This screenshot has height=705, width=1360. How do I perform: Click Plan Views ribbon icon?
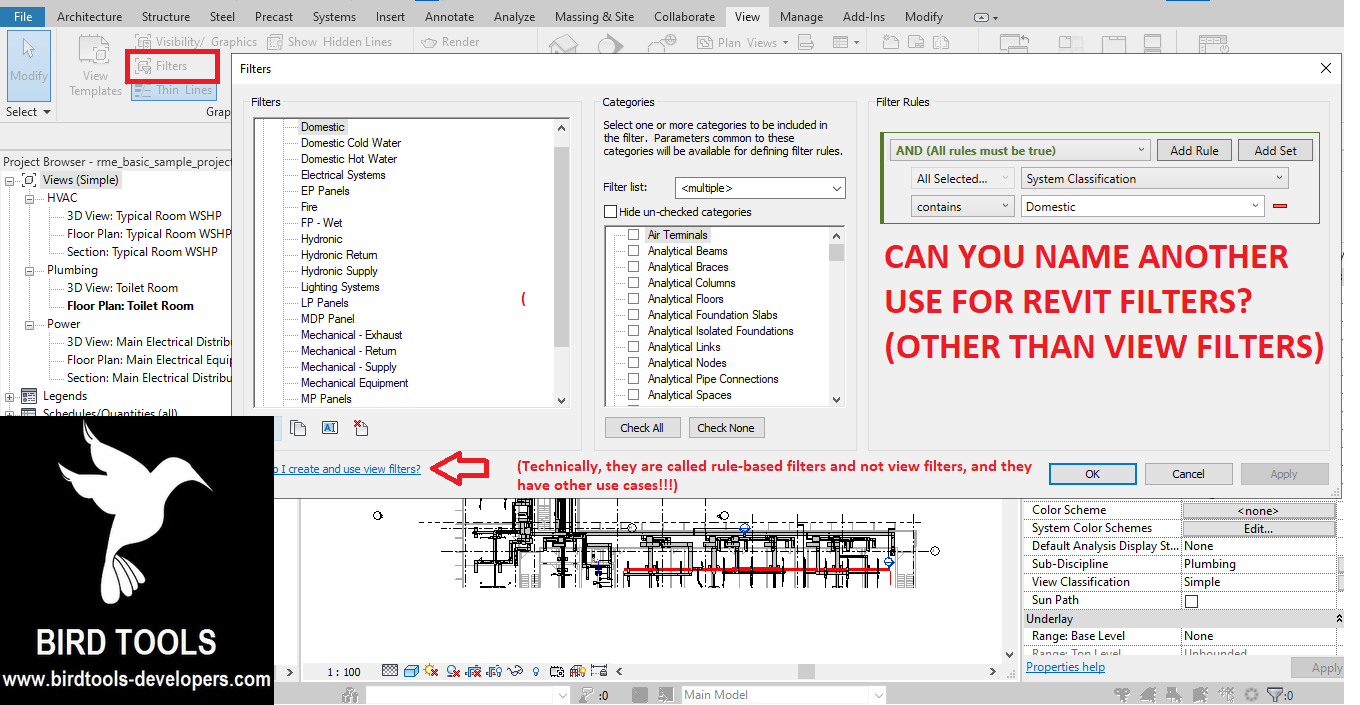pyautogui.click(x=704, y=42)
